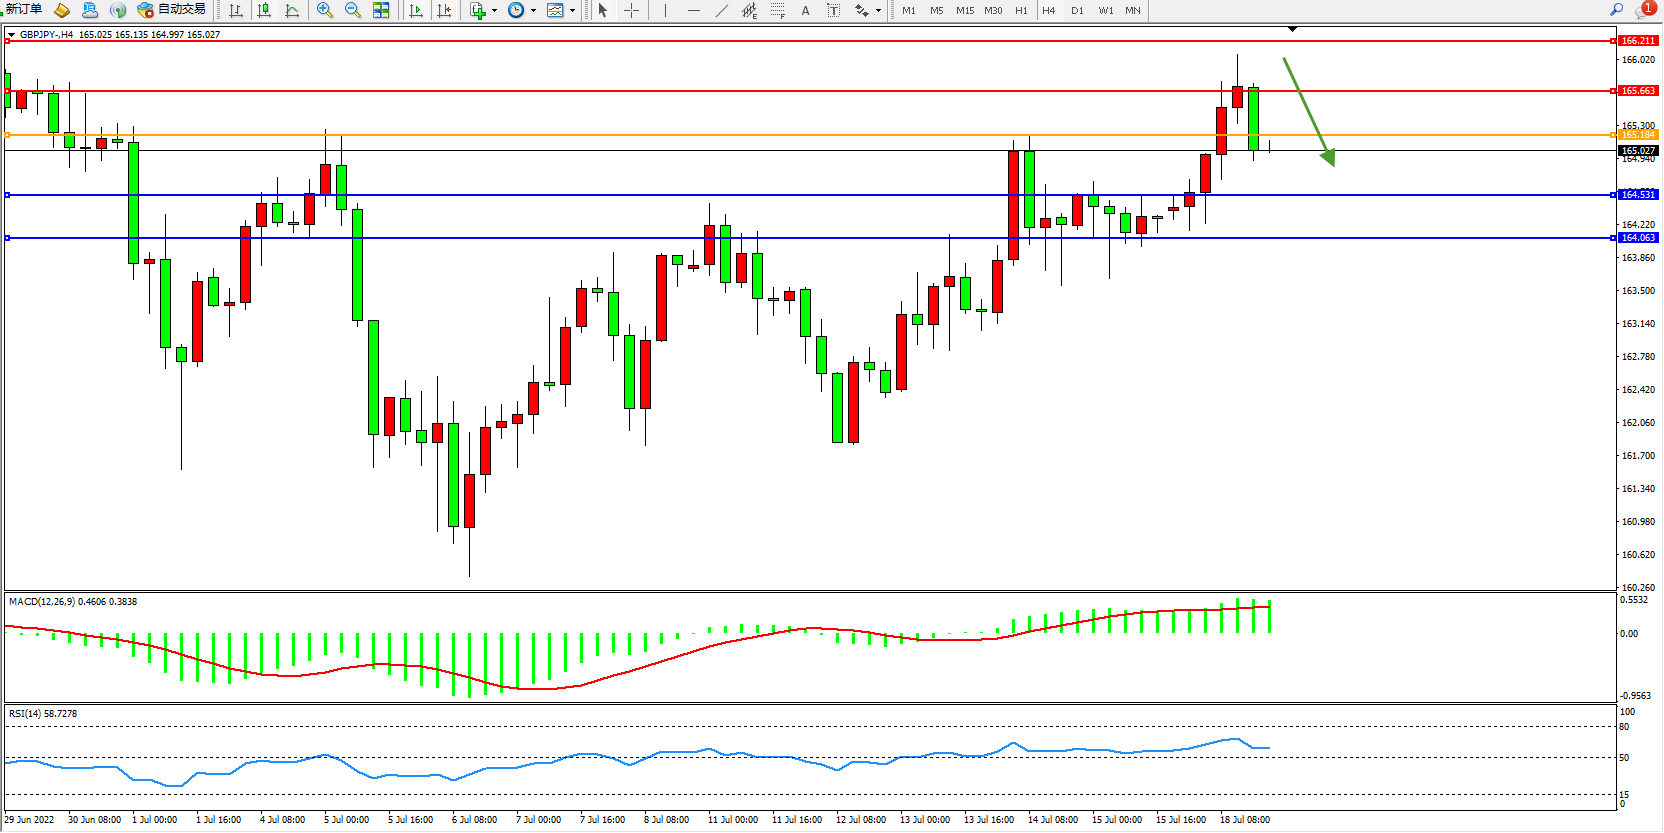Open the search magnifier icon
This screenshot has width=1664, height=833.
coord(1616,10)
